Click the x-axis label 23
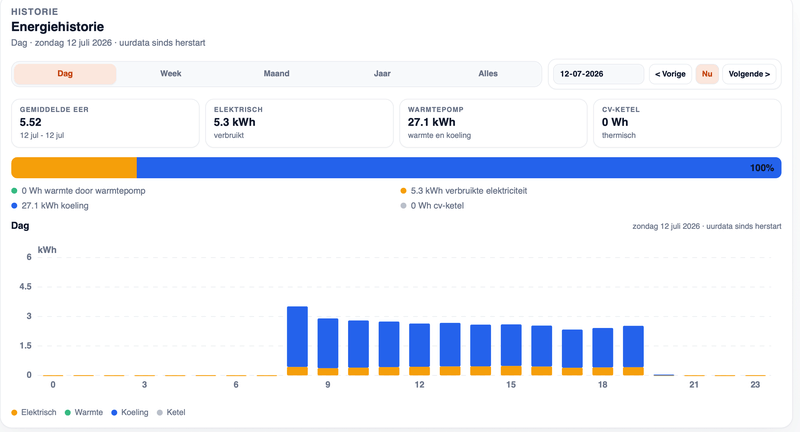The height and width of the screenshot is (432, 800). click(755, 385)
